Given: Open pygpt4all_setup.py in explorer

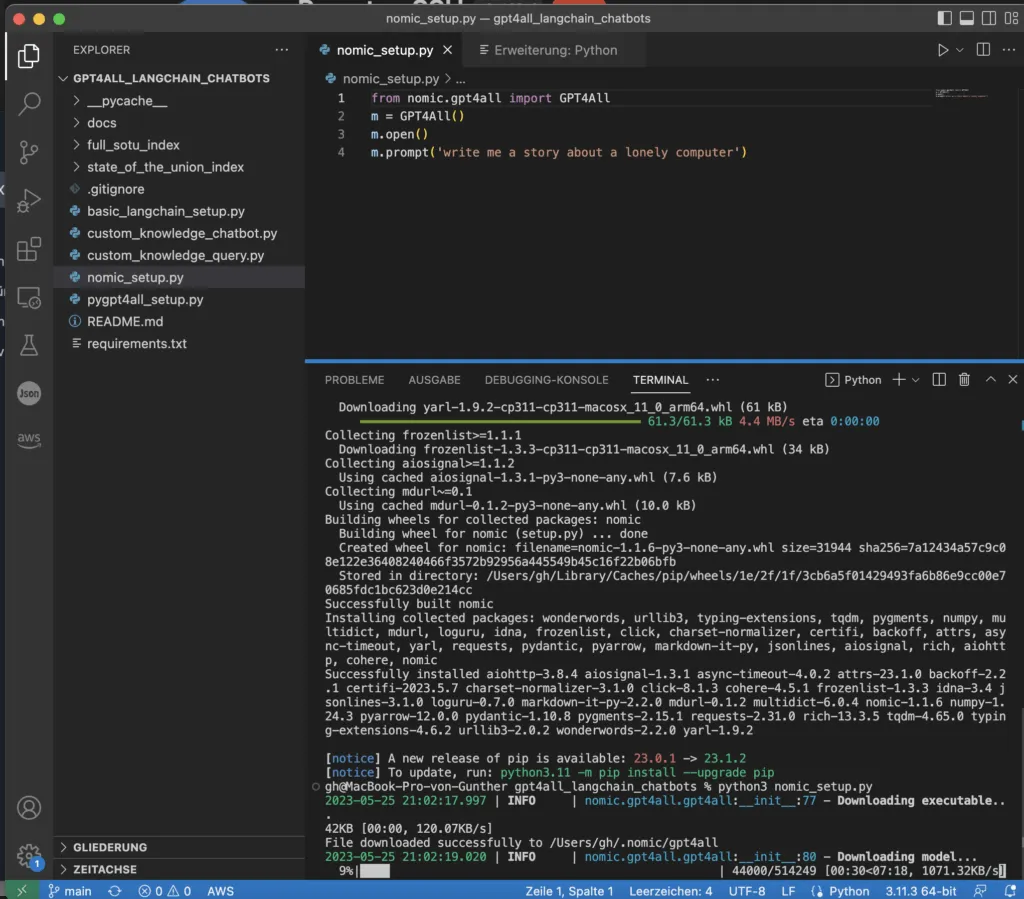Looking at the screenshot, I should click(x=178, y=300).
